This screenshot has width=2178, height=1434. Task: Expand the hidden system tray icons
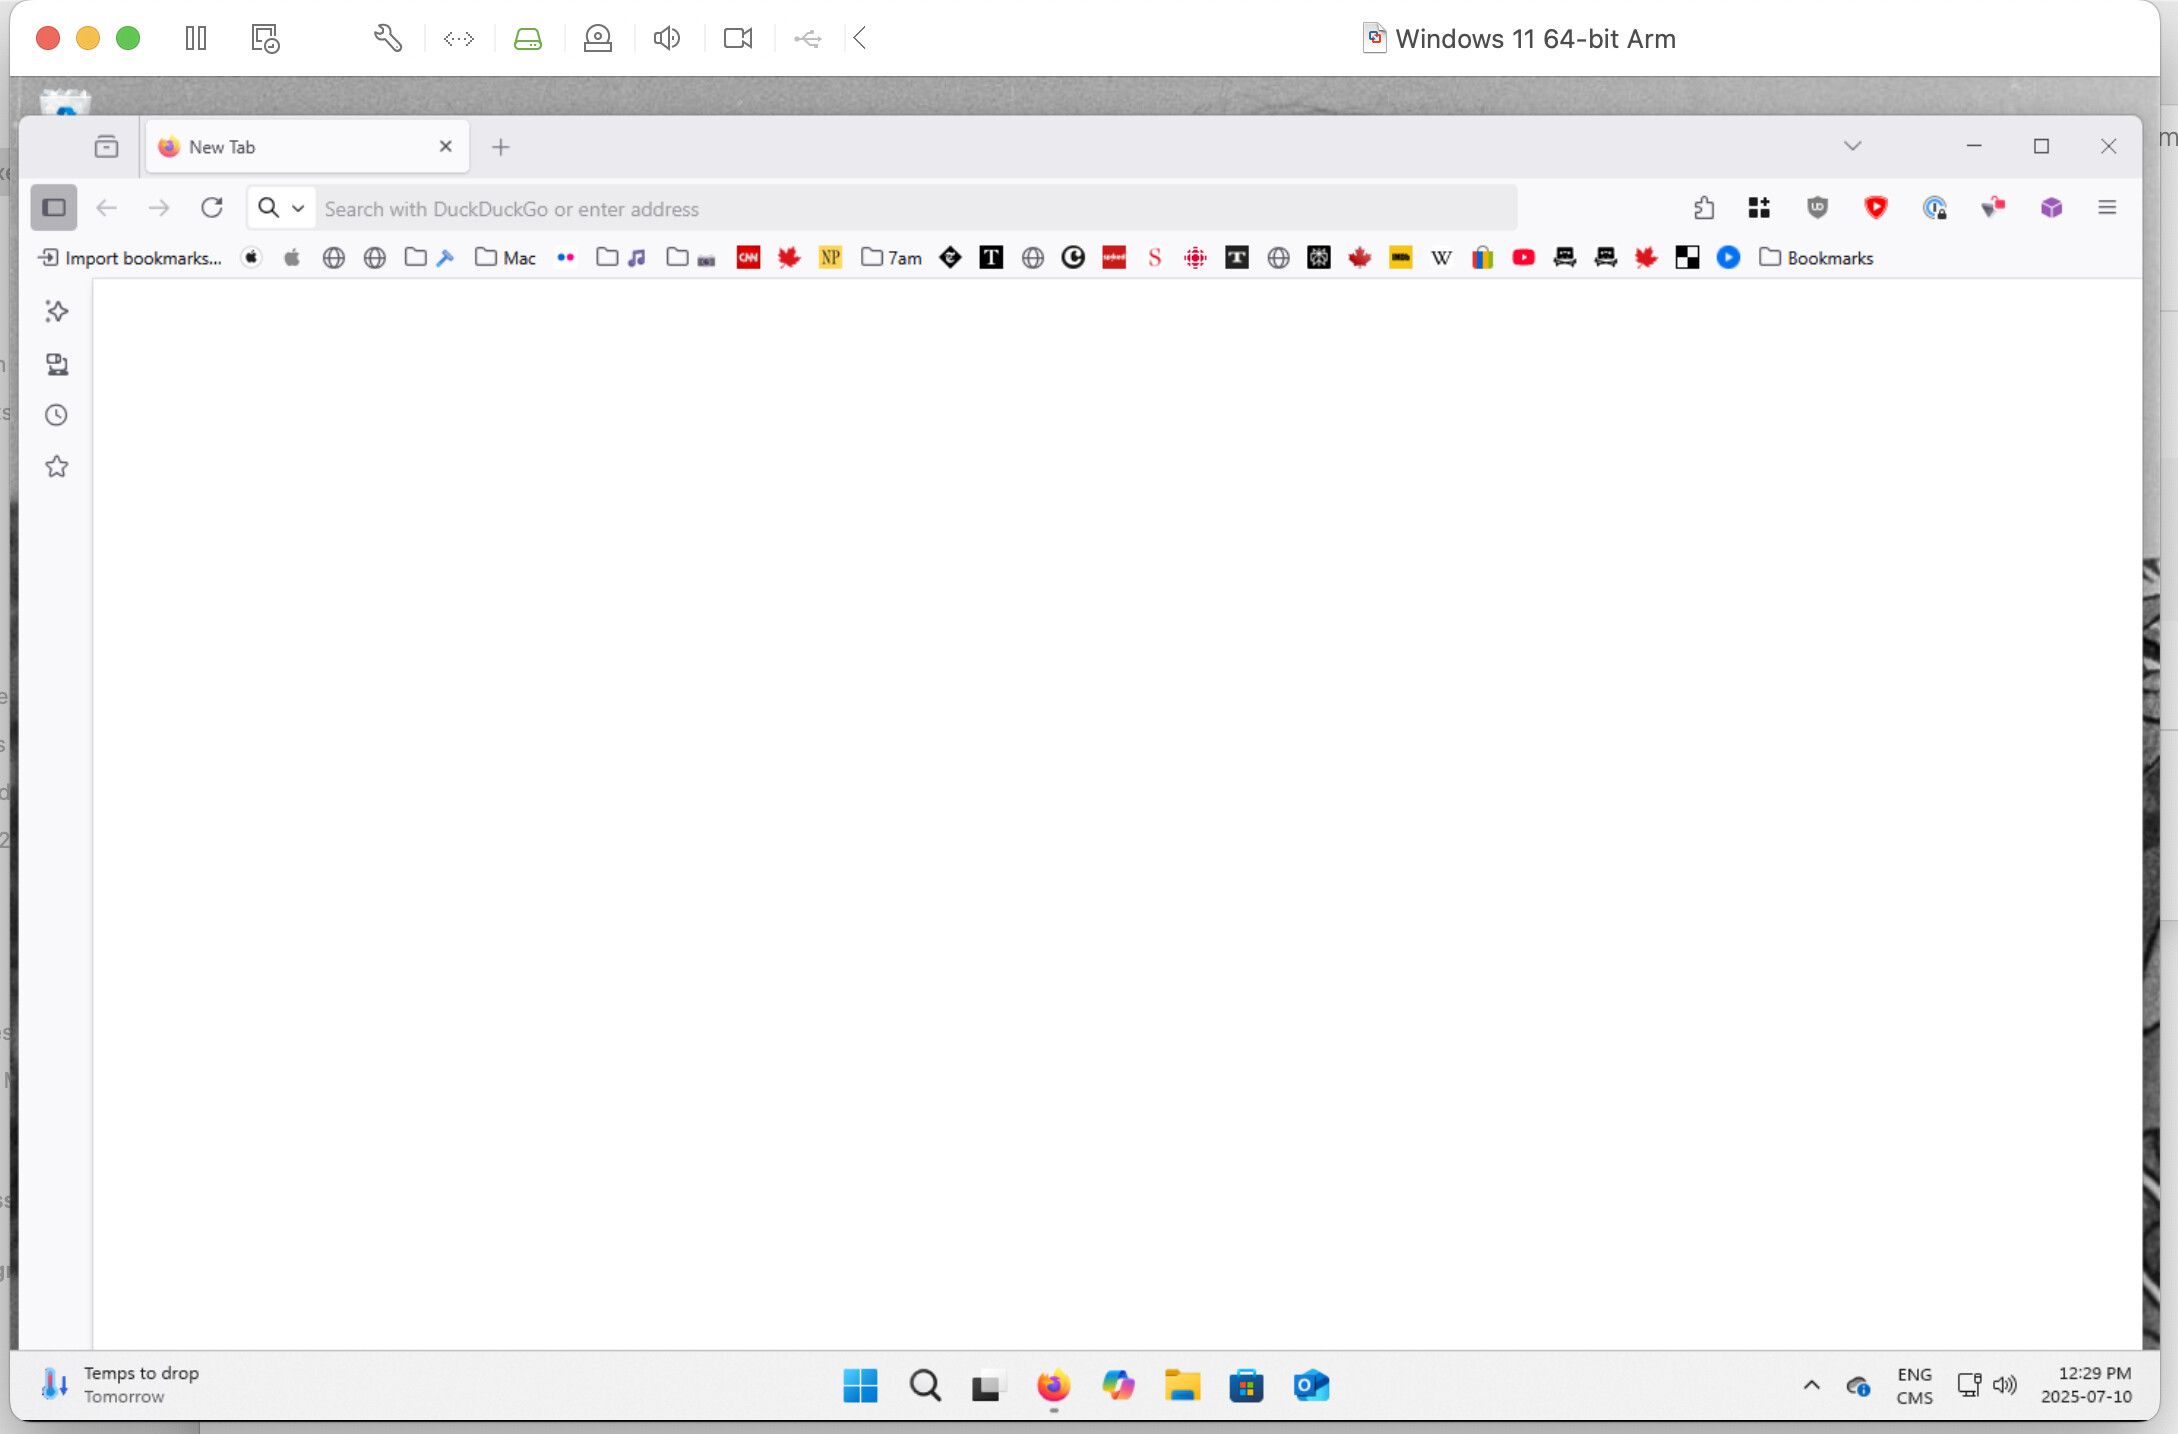tap(1811, 1385)
